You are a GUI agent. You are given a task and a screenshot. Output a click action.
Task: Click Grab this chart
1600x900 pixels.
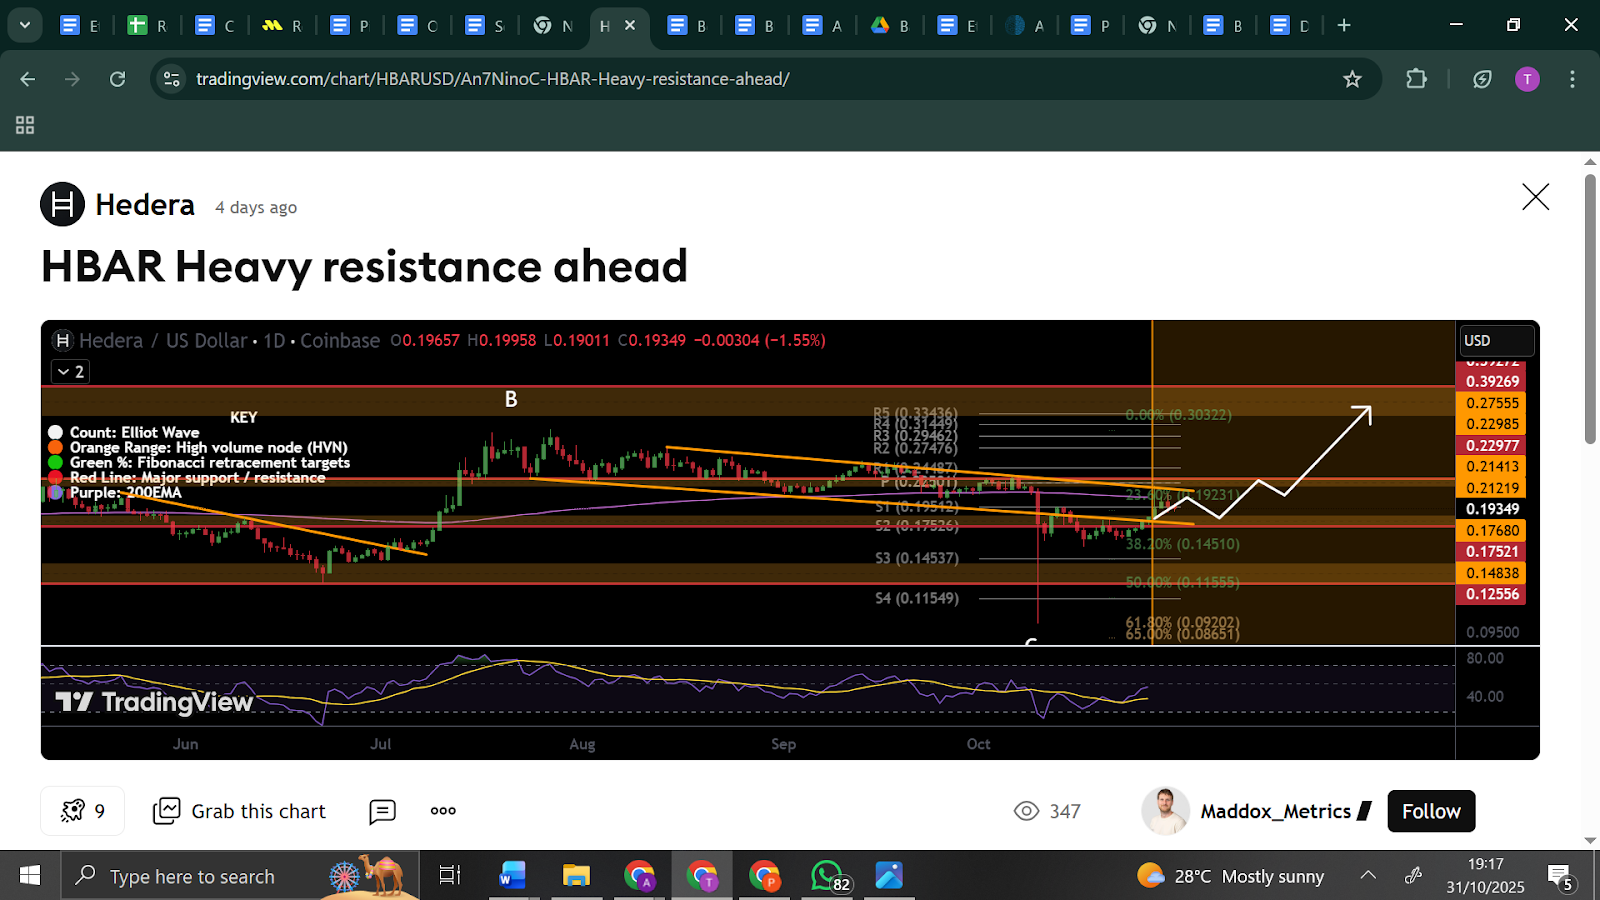click(240, 811)
